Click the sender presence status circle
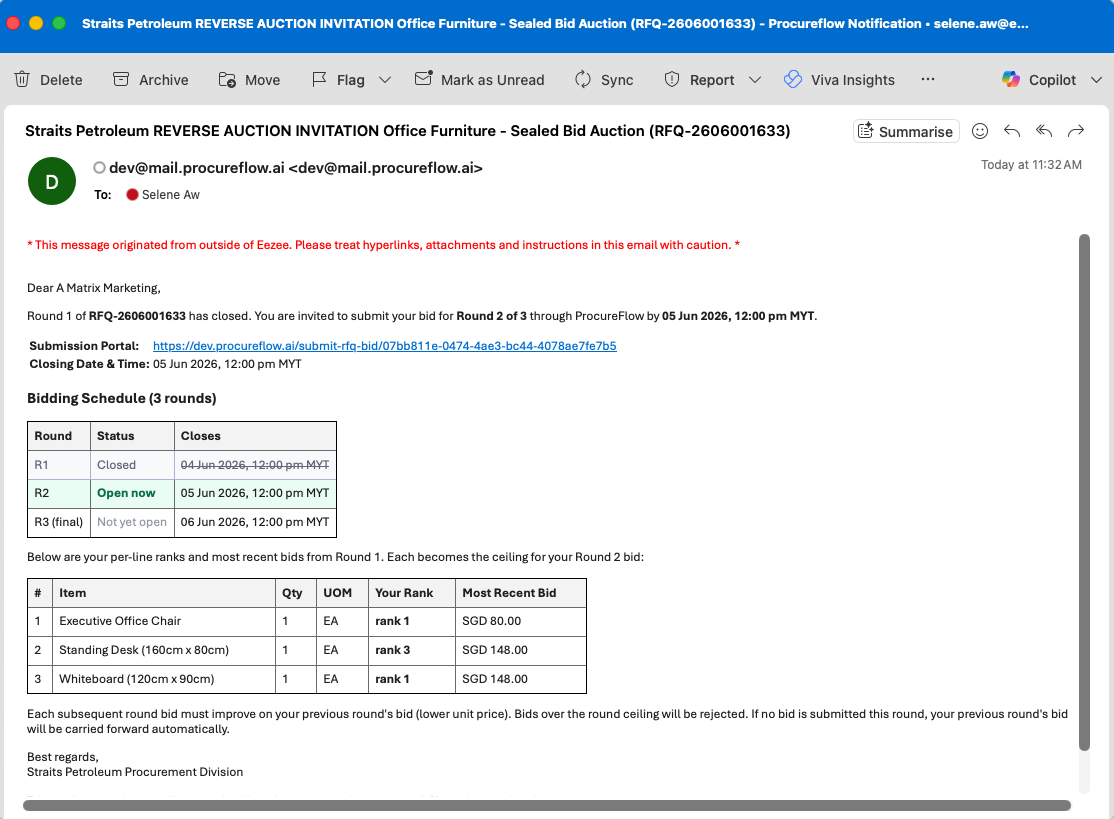 (x=99, y=168)
